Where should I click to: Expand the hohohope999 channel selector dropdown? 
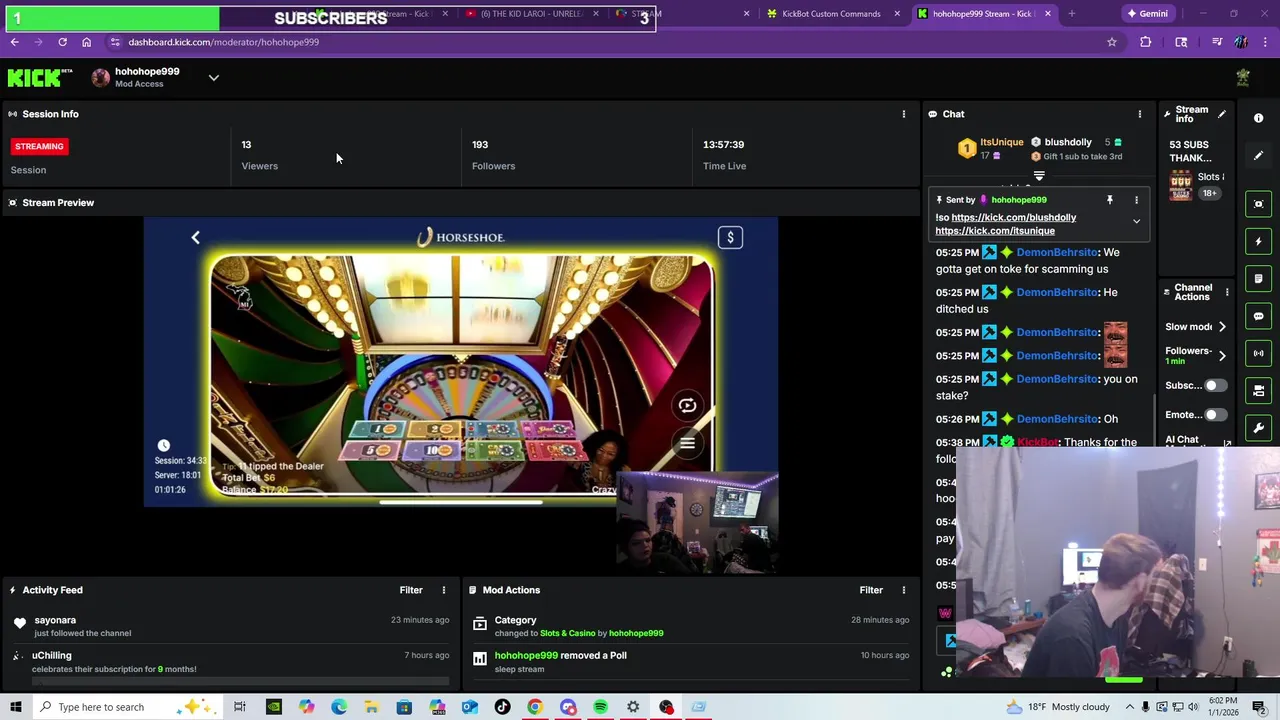213,78
